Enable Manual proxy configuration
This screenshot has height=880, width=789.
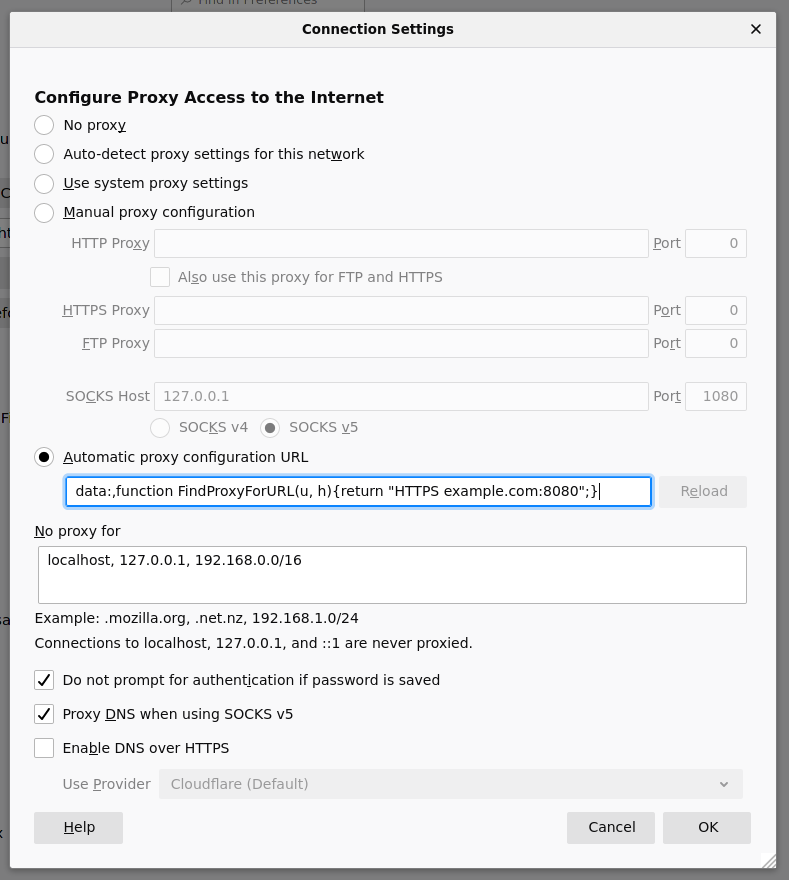(x=44, y=212)
